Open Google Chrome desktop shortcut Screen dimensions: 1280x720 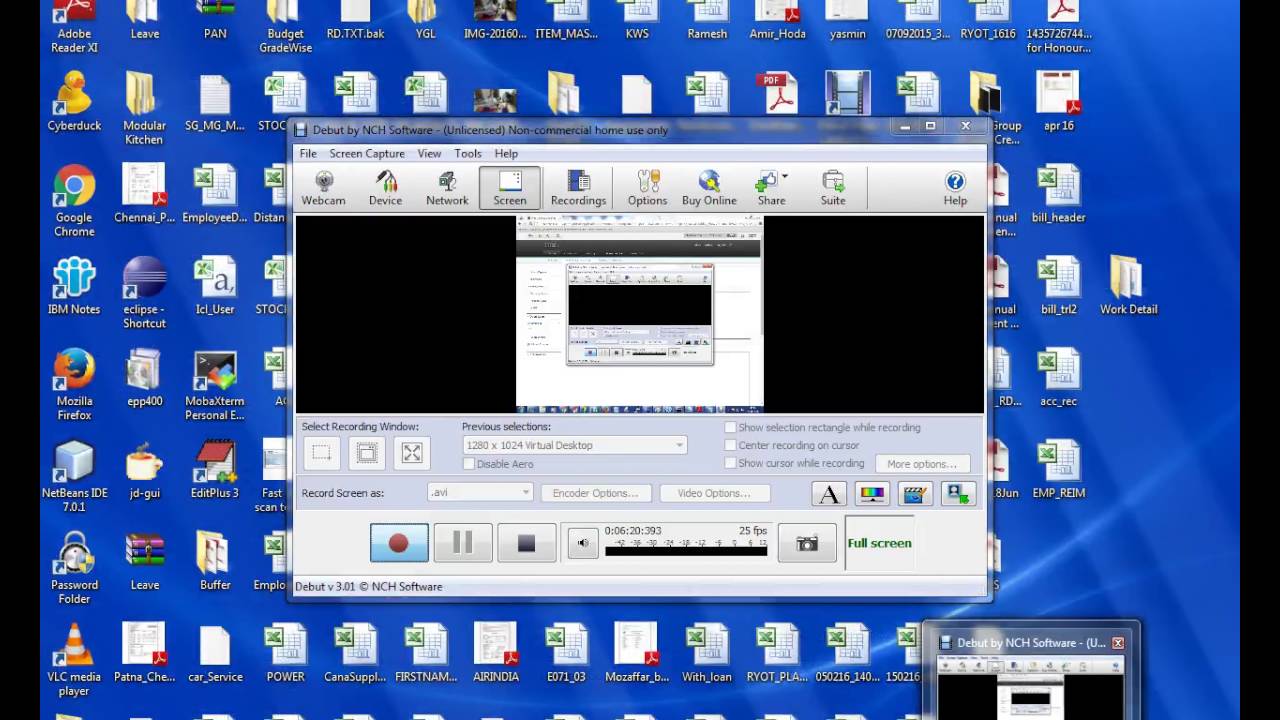pos(74,200)
